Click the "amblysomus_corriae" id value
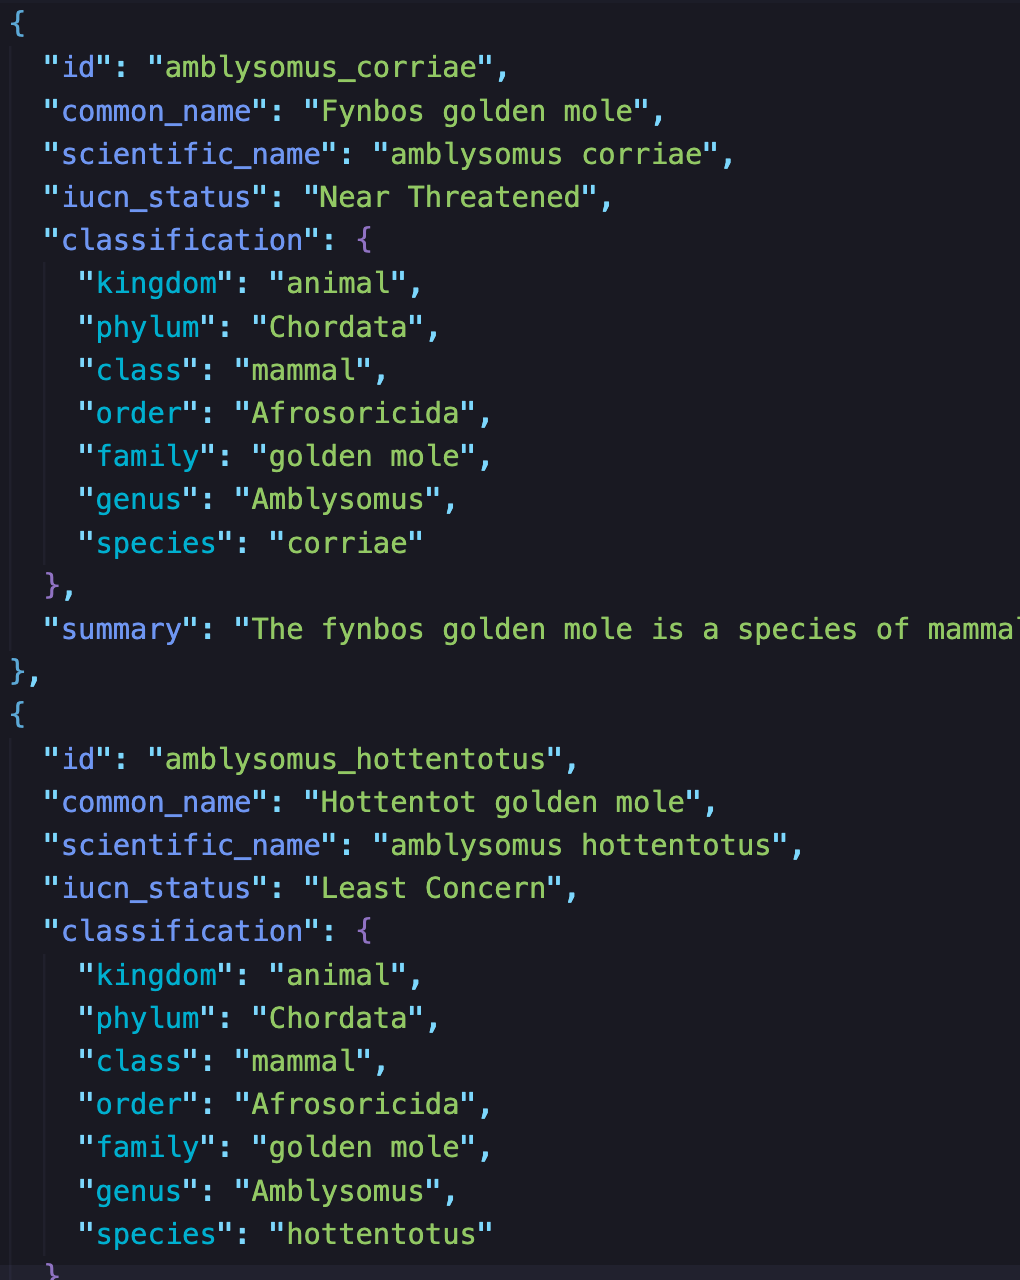 click(320, 68)
